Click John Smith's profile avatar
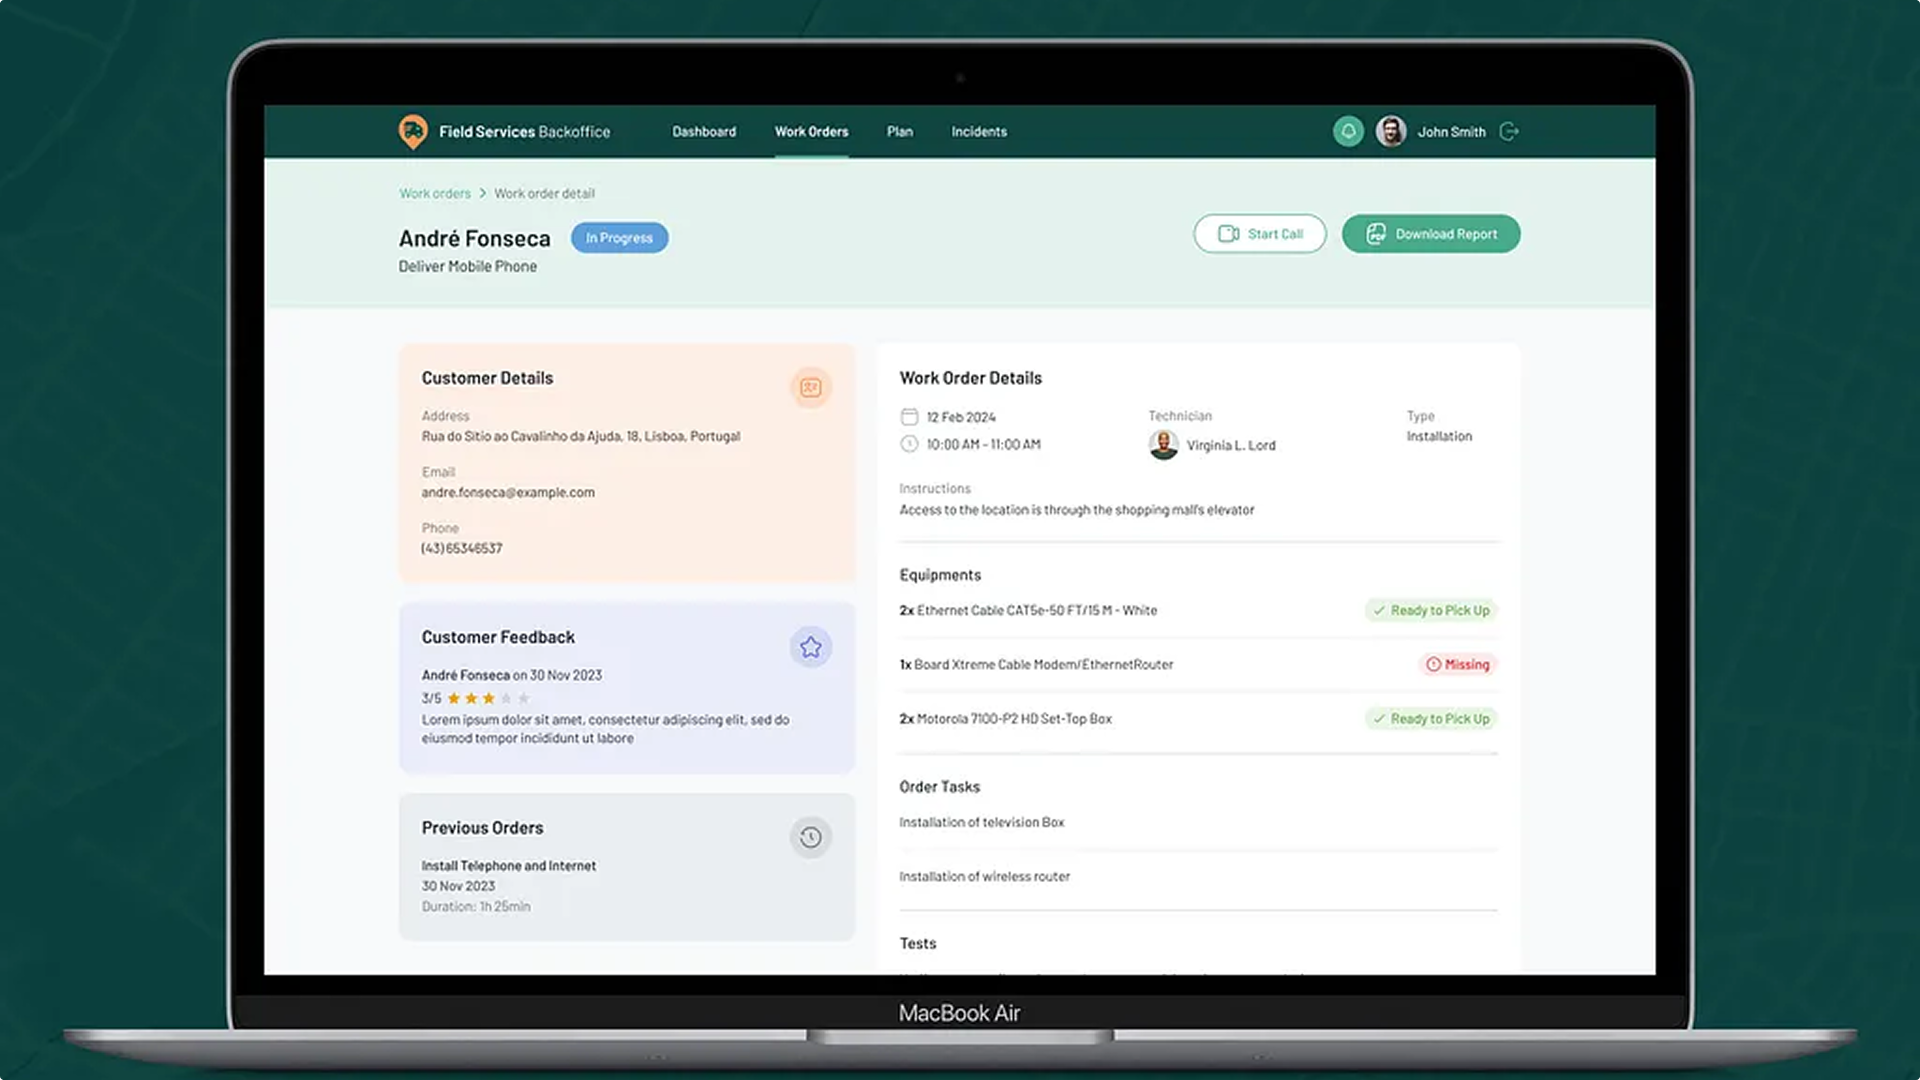Screen dimensions: 1920x1080 pyautogui.click(x=1391, y=131)
